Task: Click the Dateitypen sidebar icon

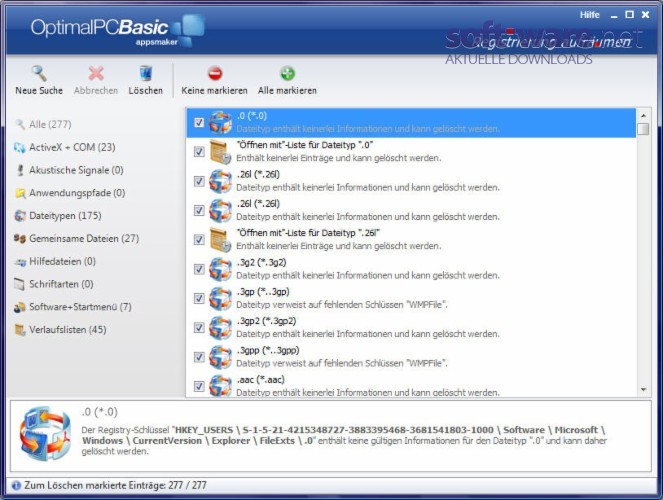Action: pos(19,216)
